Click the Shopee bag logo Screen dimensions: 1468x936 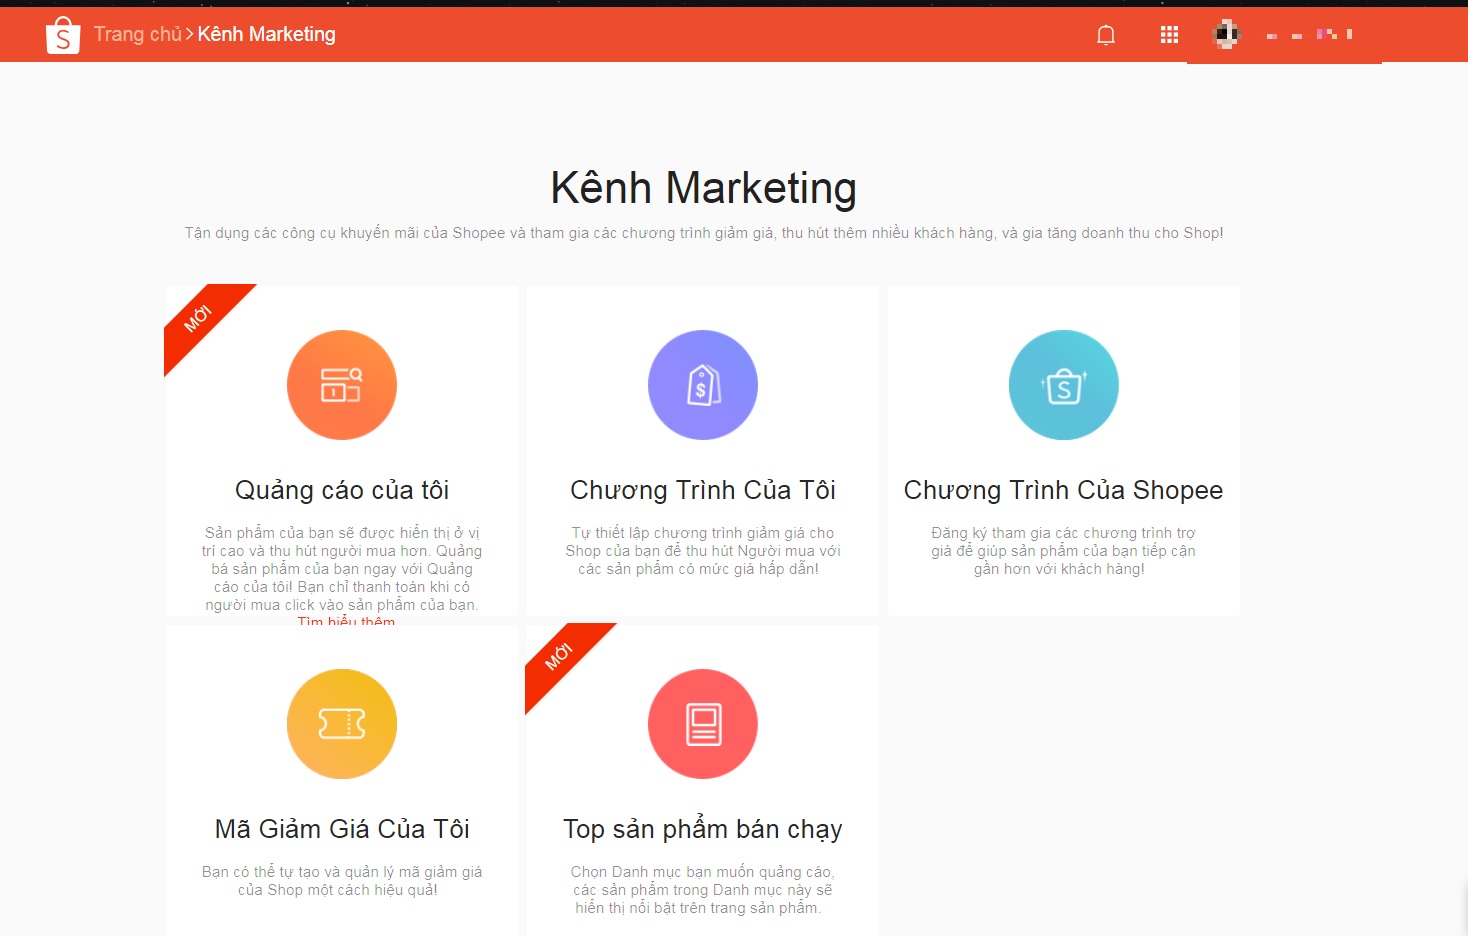[x=63, y=35]
